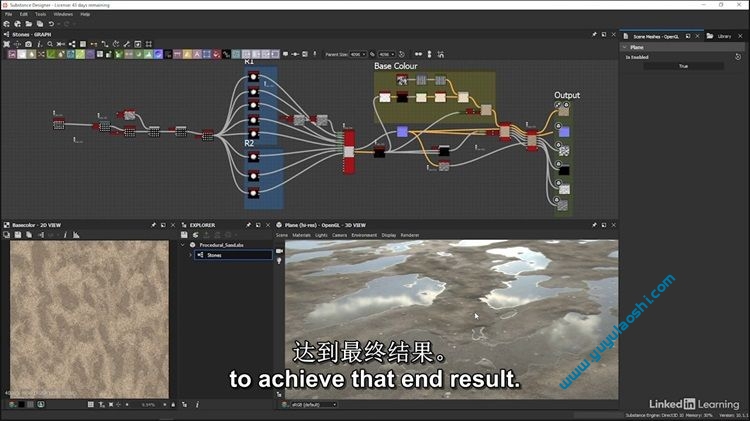Select the purple normal node in graph center
This screenshot has width=750, height=421.
pos(402,131)
